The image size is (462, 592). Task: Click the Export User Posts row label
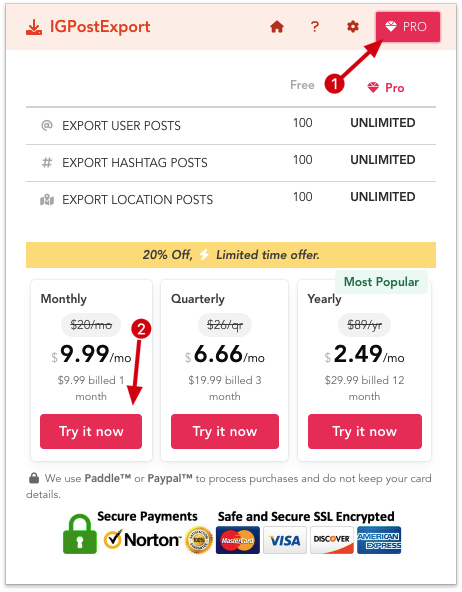(121, 126)
